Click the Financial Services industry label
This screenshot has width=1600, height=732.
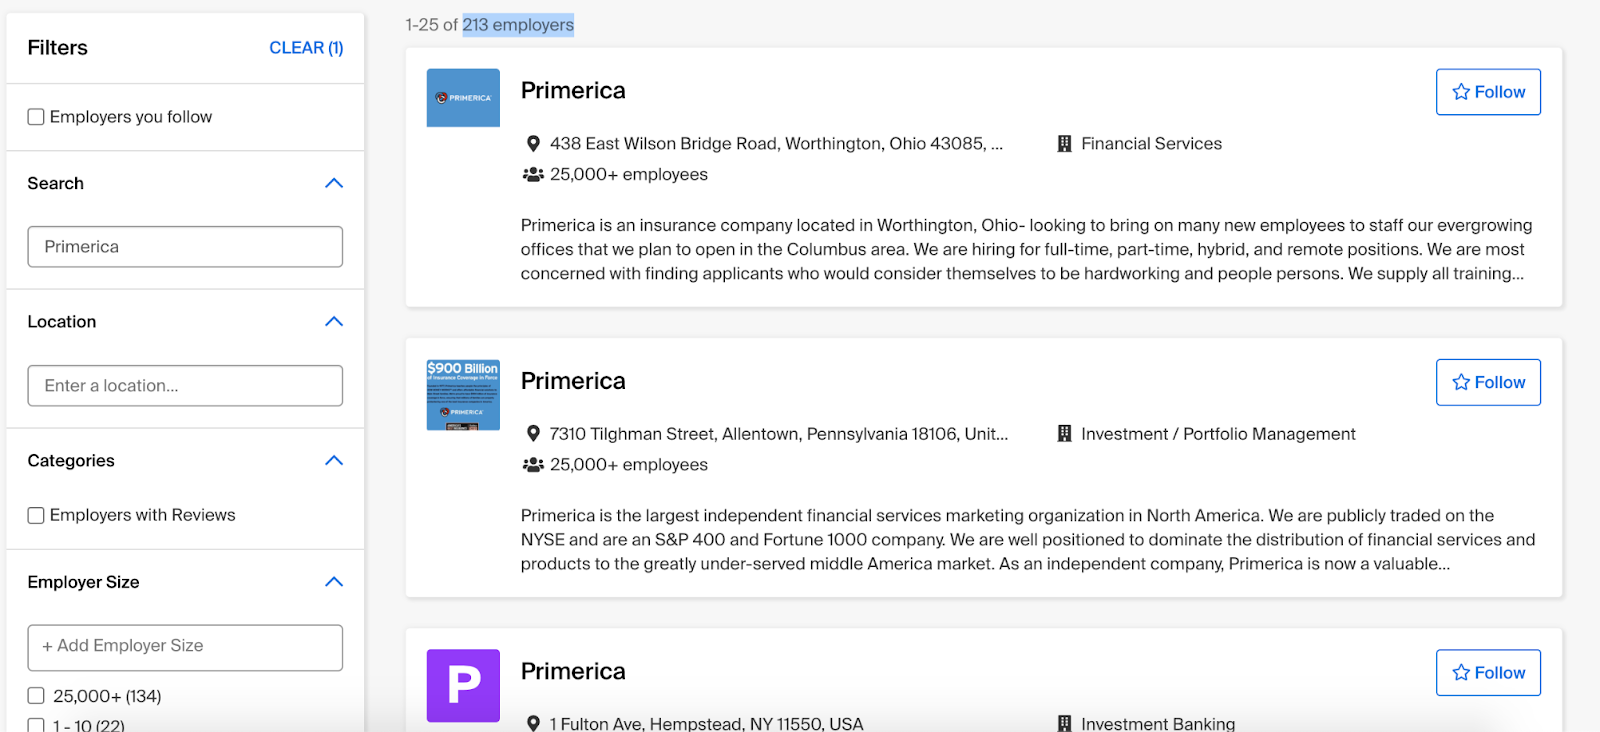coord(1151,144)
